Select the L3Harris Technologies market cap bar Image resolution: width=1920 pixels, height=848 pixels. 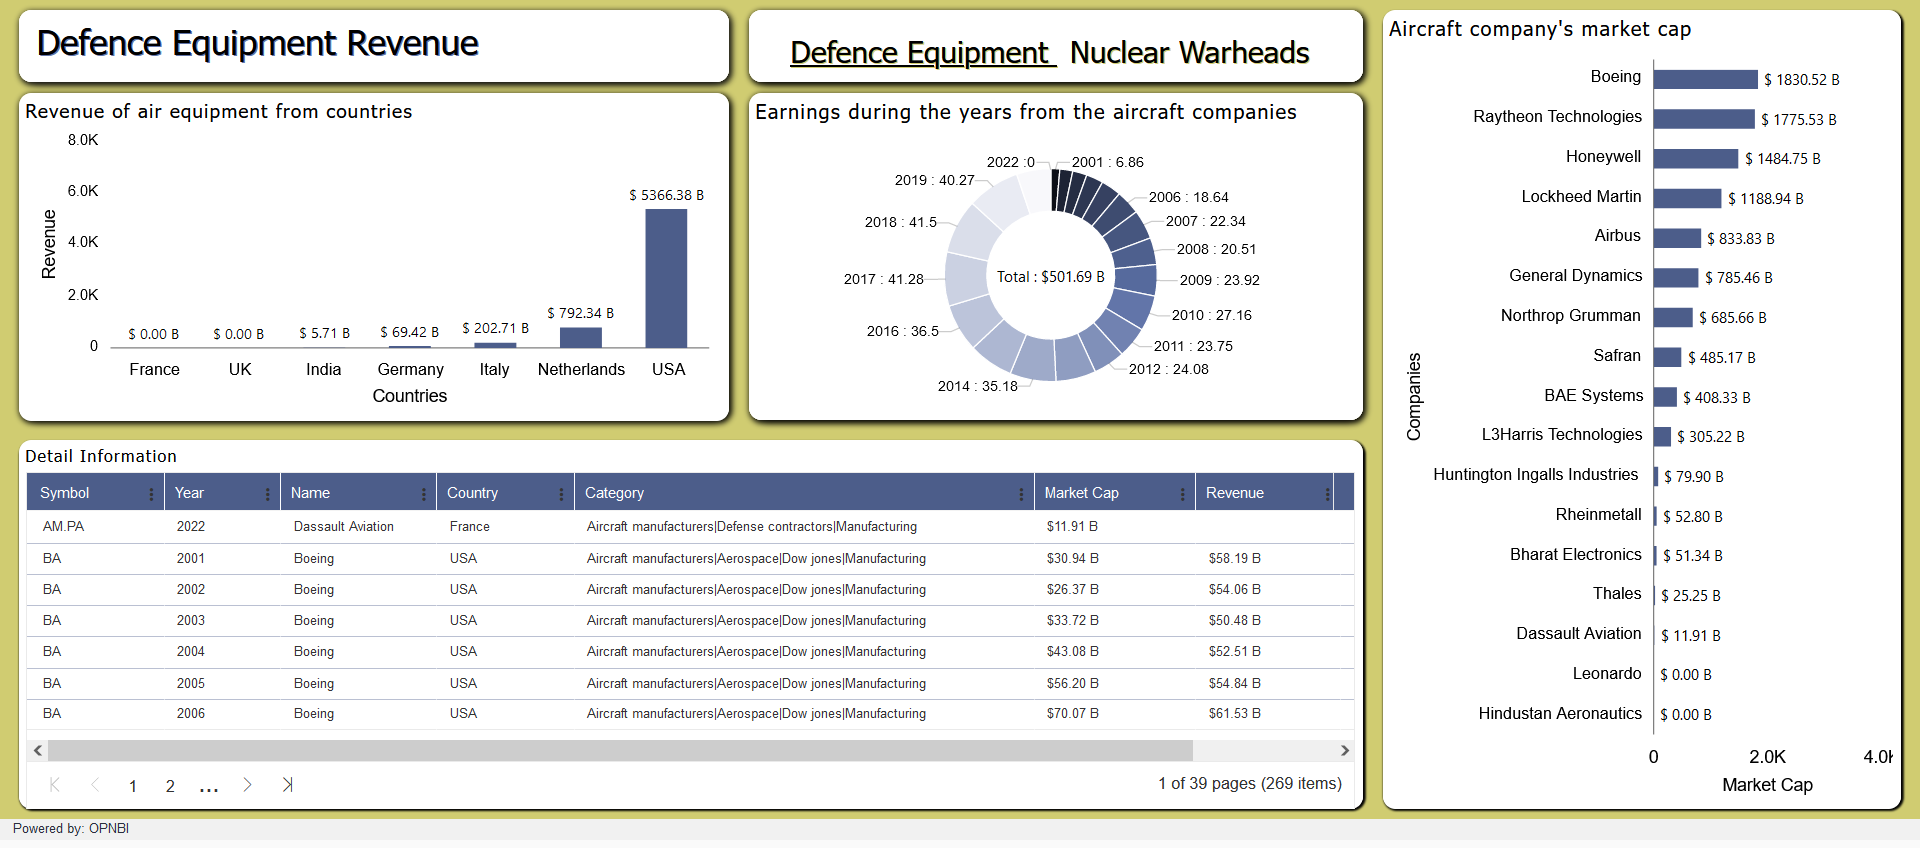pos(1663,436)
